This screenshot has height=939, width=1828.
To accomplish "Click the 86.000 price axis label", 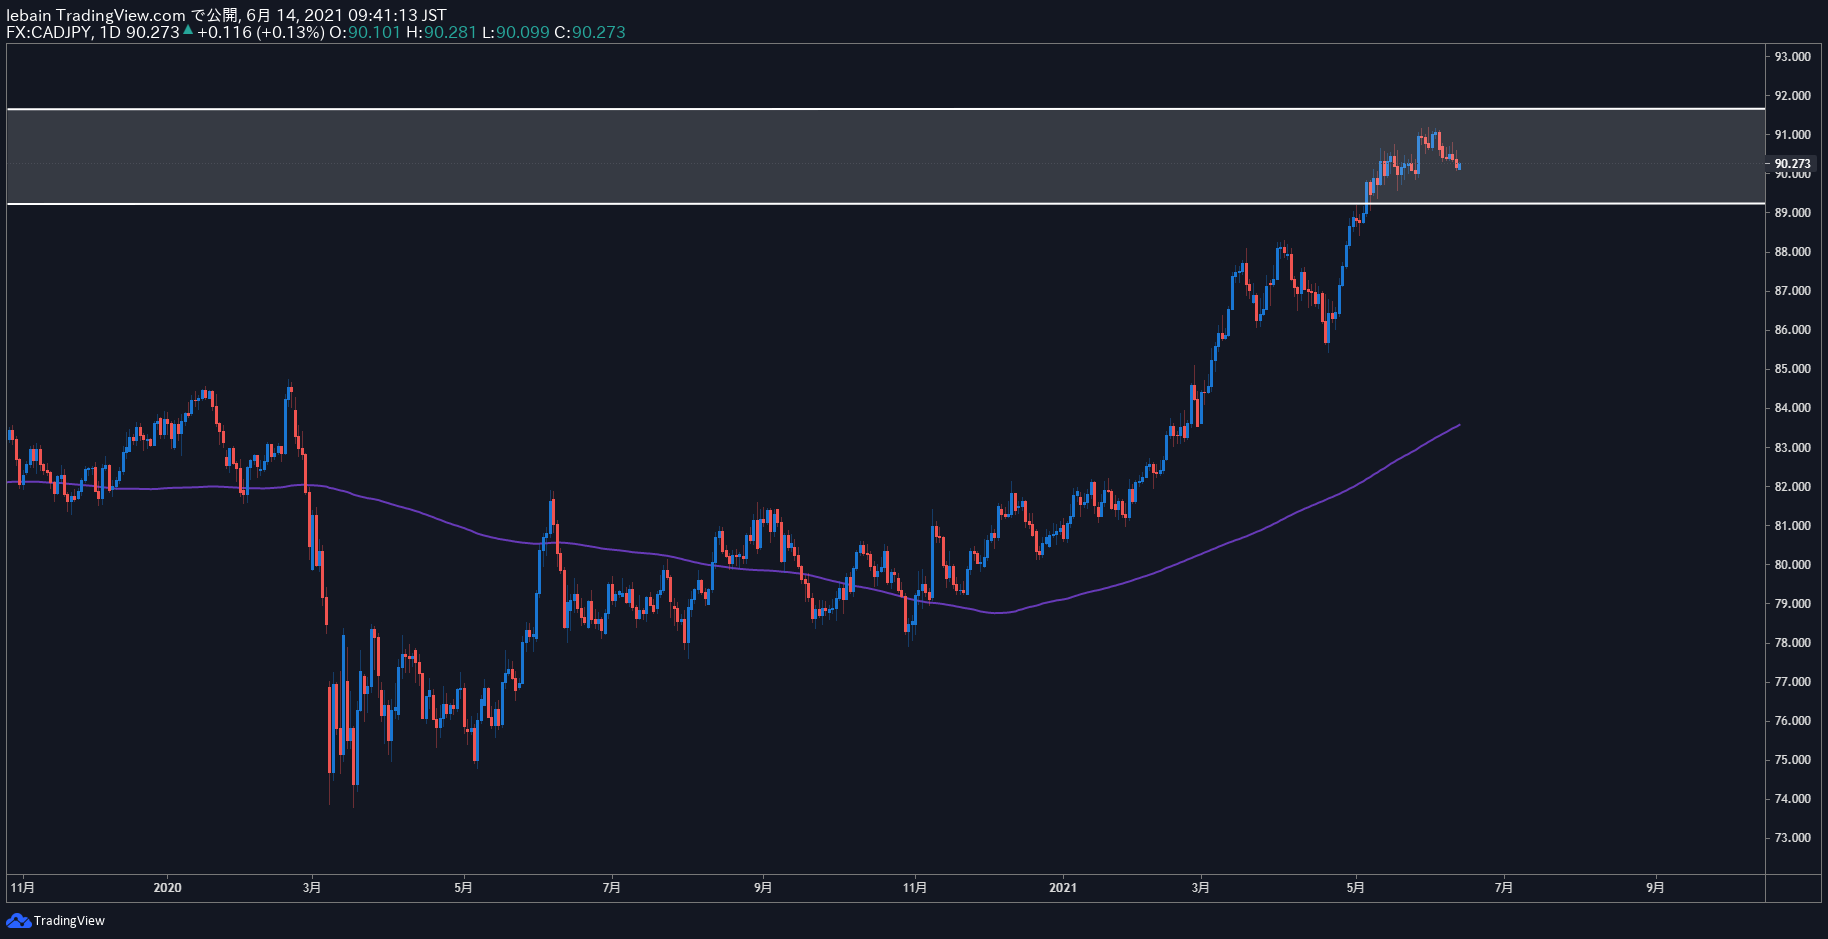I will 1792,330.
